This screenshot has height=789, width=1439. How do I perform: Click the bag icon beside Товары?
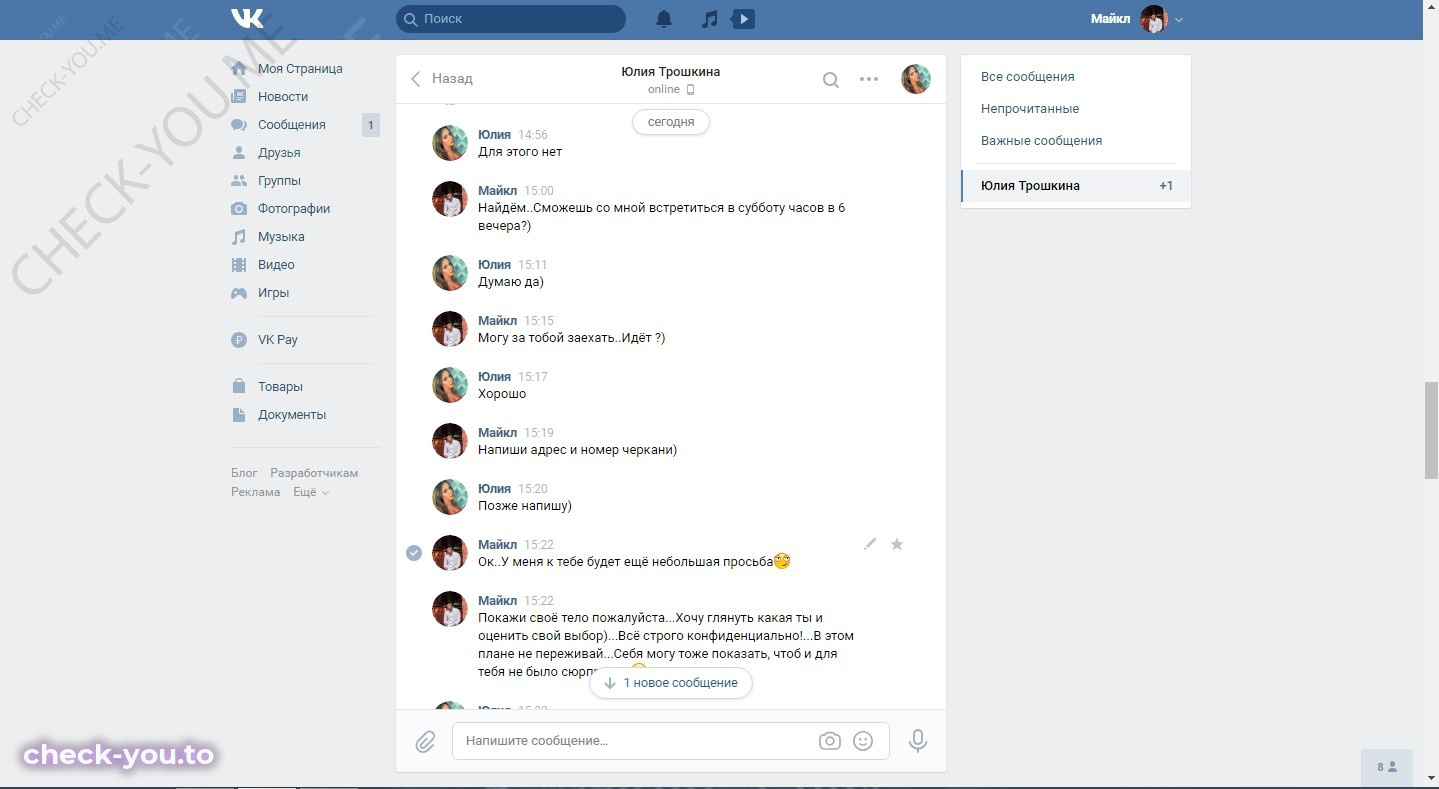[x=239, y=386]
